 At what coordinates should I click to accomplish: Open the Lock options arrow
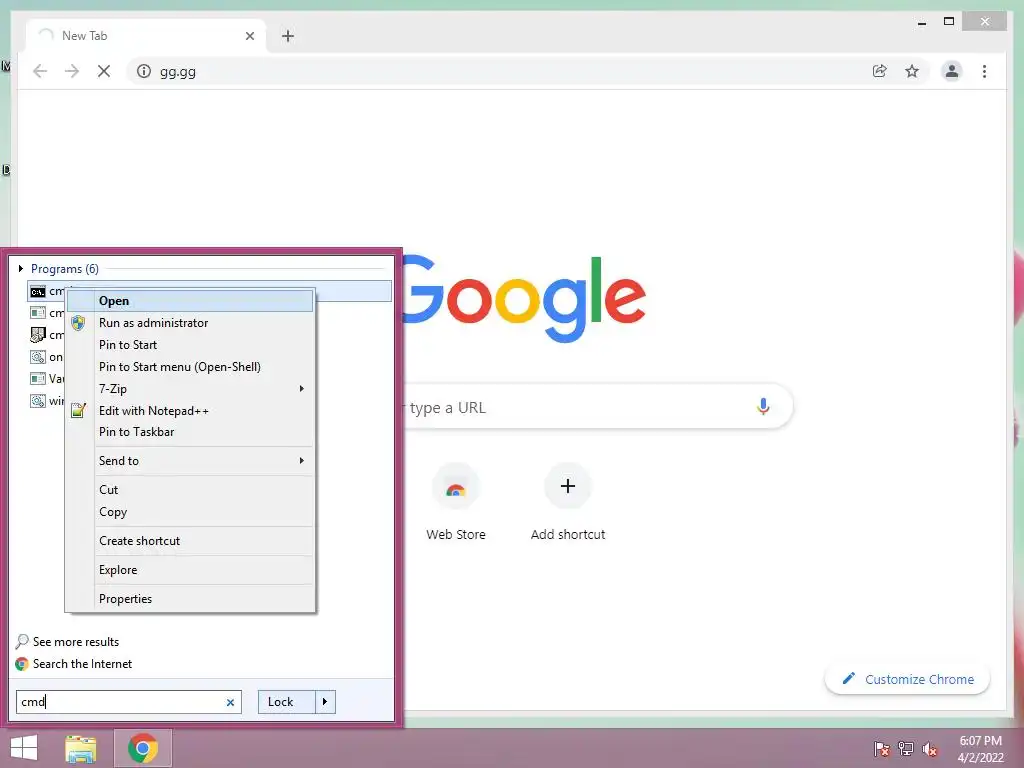[325, 702]
